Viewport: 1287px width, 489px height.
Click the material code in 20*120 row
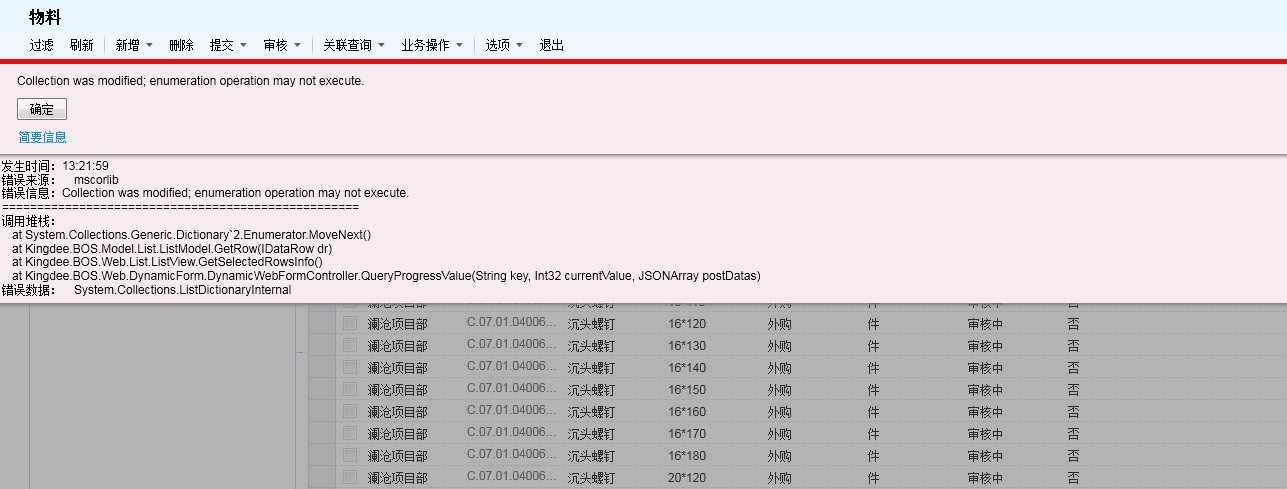click(512, 478)
